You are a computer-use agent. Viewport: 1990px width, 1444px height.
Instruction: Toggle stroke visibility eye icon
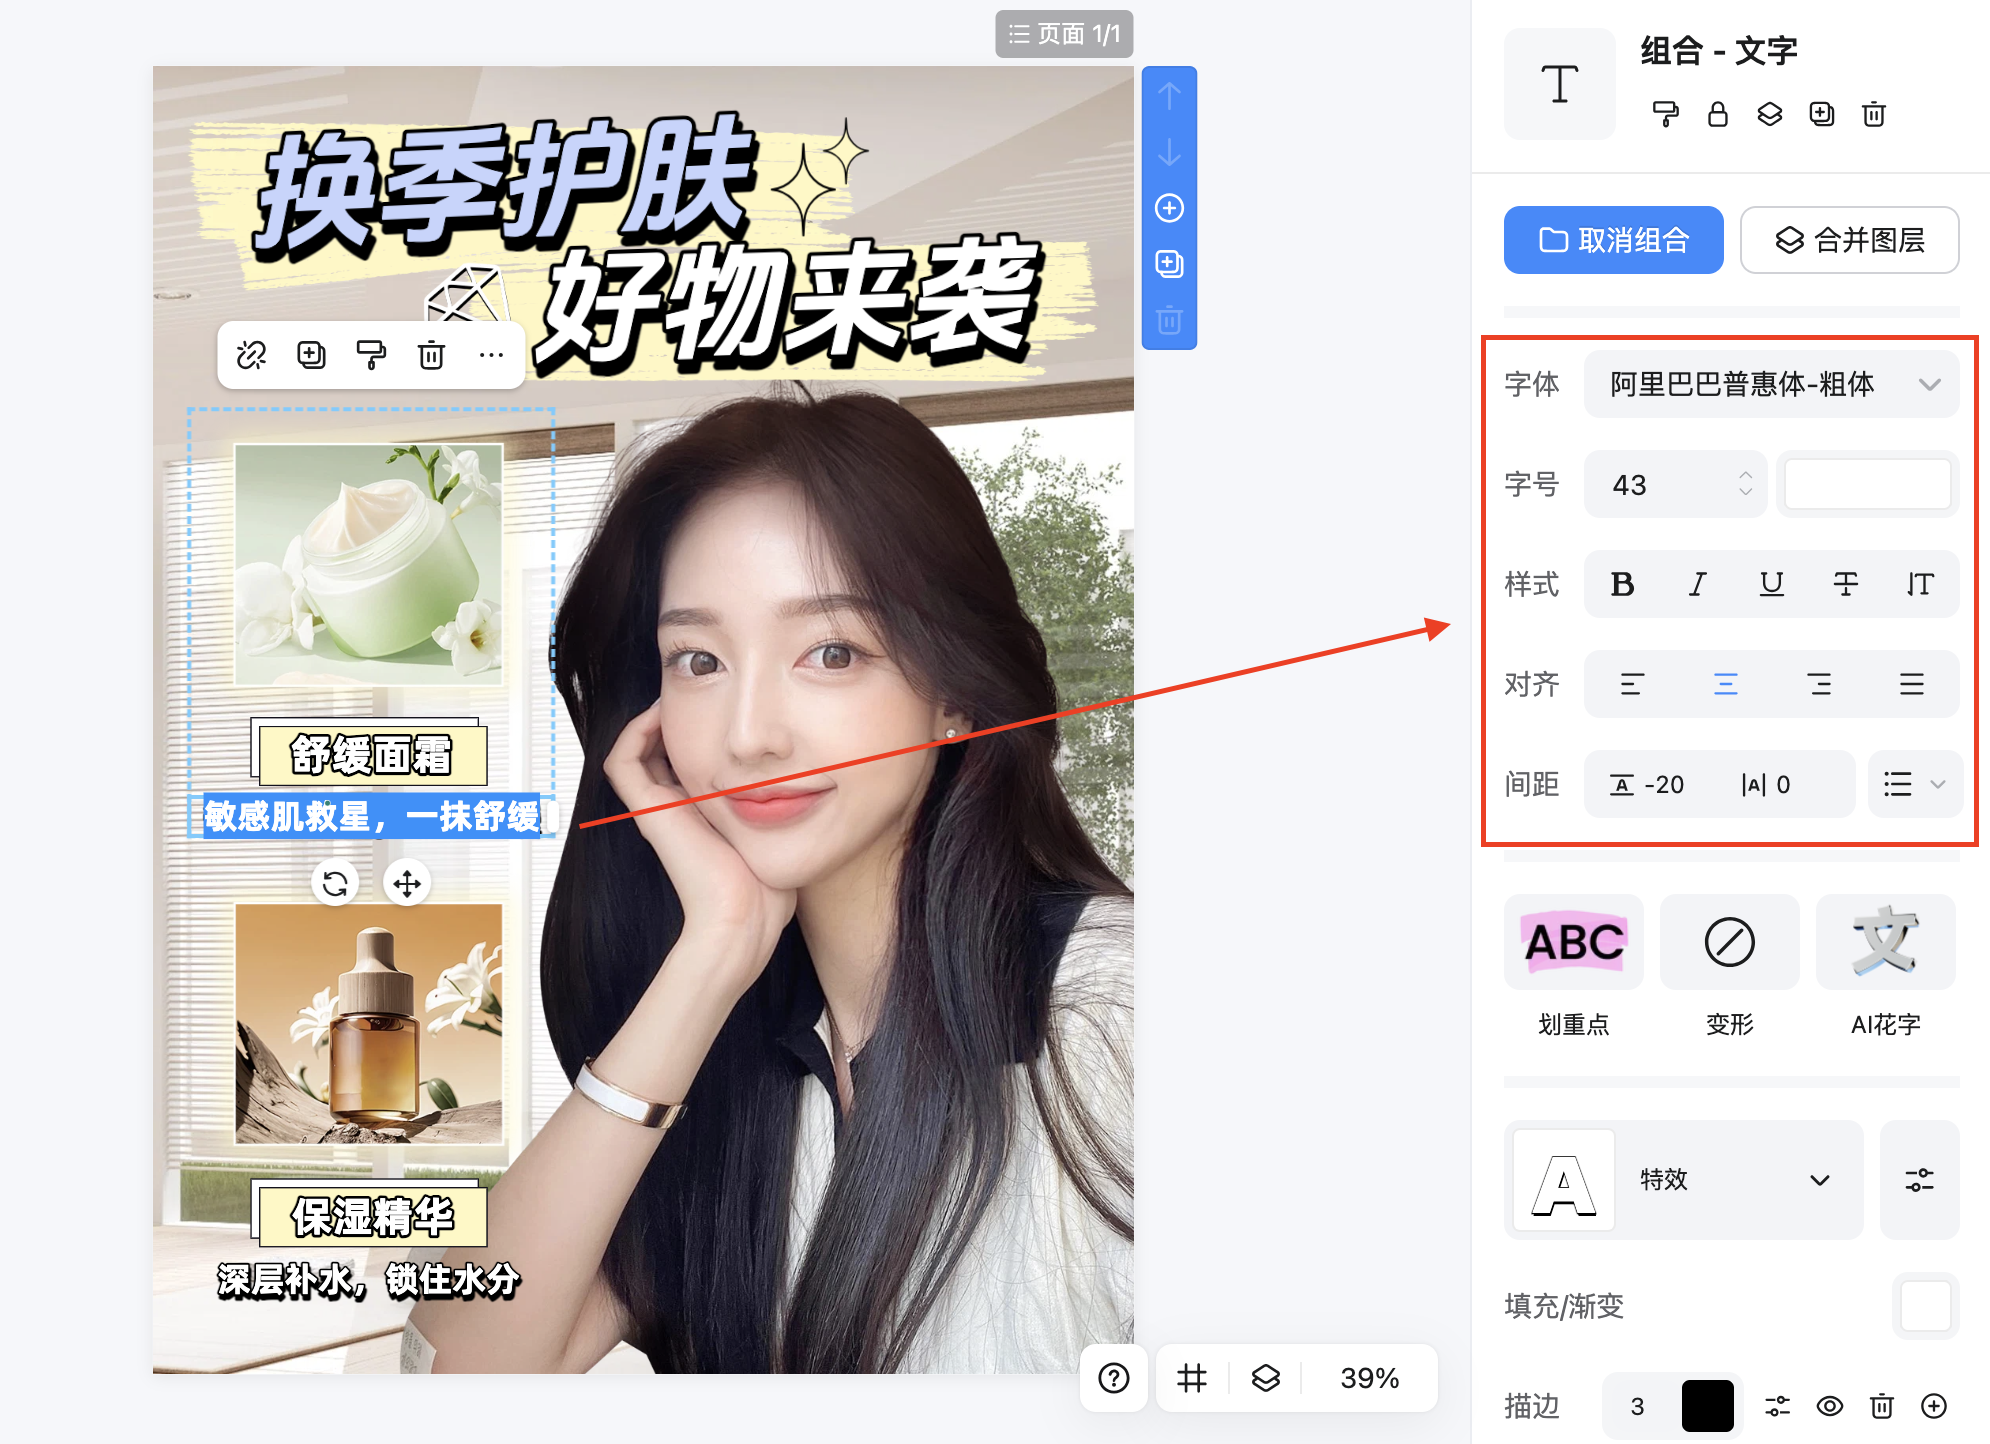[1829, 1406]
